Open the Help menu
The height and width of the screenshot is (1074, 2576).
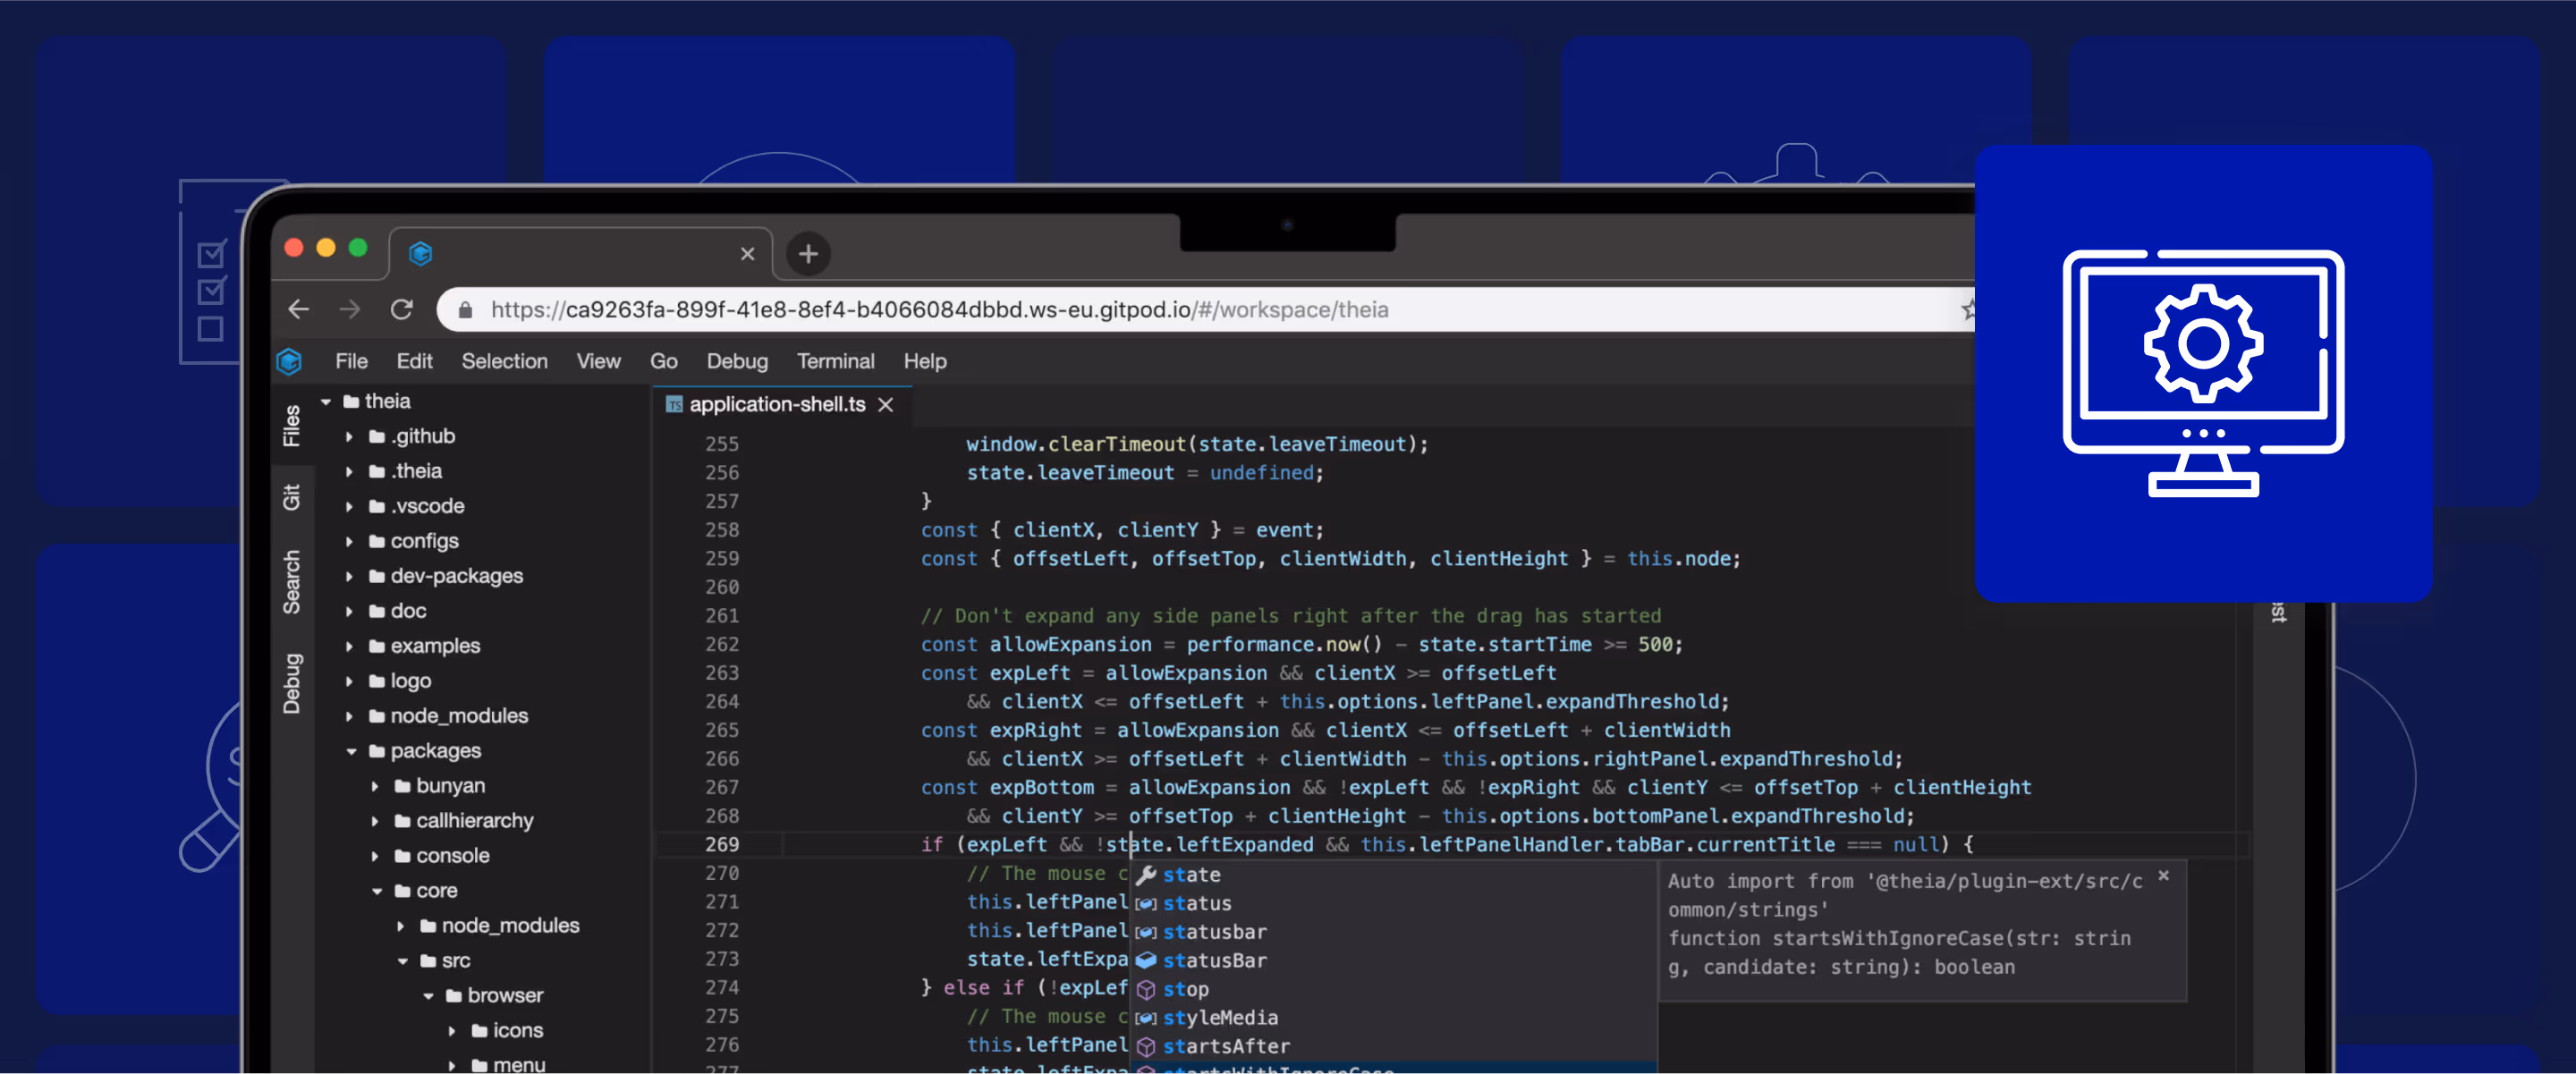coord(925,361)
